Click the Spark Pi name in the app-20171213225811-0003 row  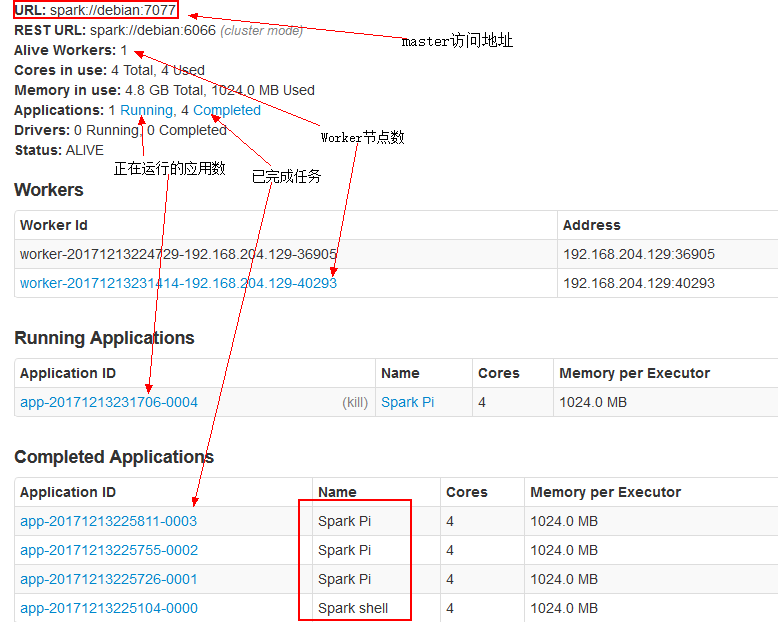point(344,521)
